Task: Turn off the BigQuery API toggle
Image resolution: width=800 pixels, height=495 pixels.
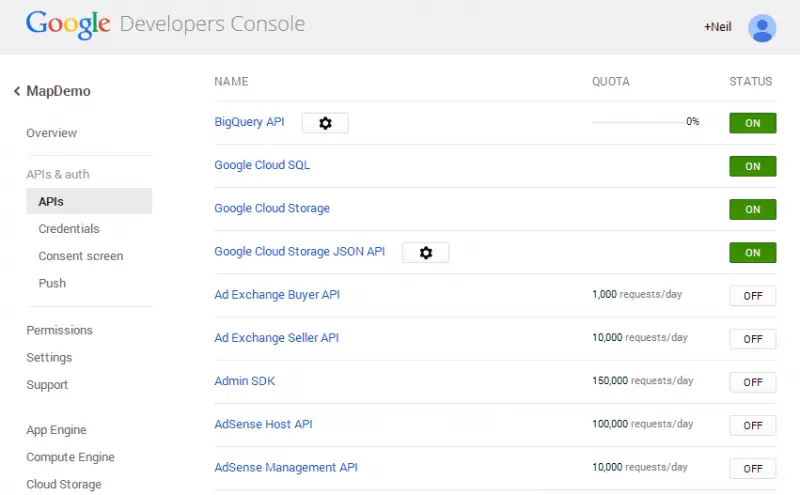Action: pos(752,123)
